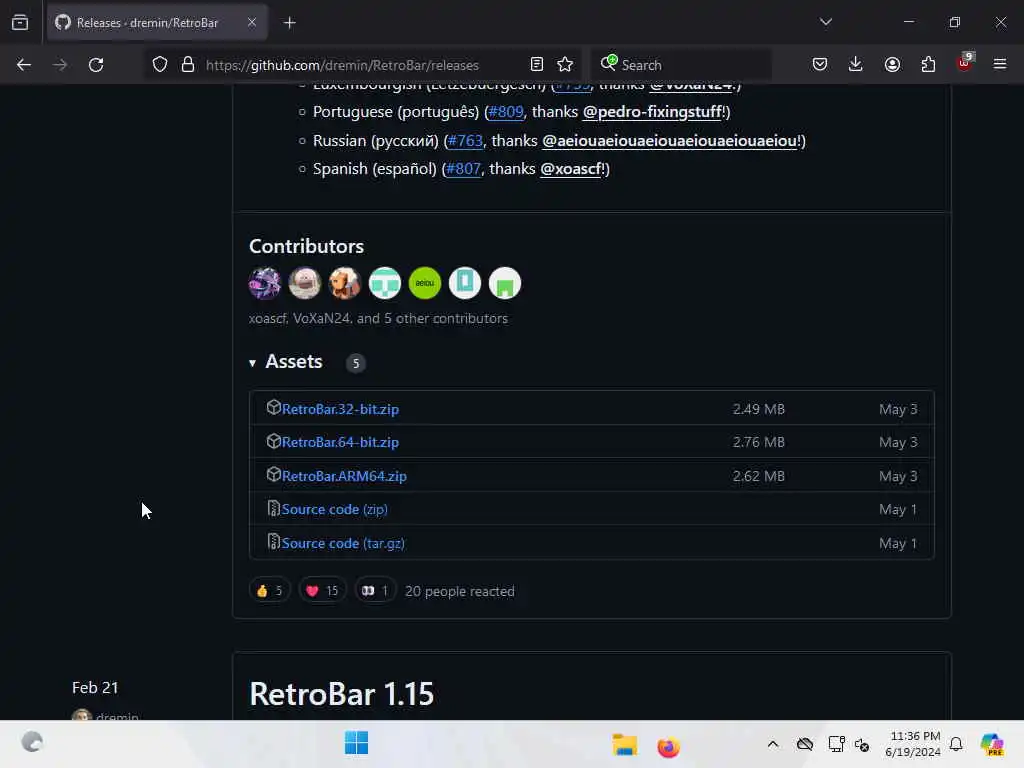Toggle heart reaction with 15
Viewport: 1024px width, 768px height.
[322, 591]
